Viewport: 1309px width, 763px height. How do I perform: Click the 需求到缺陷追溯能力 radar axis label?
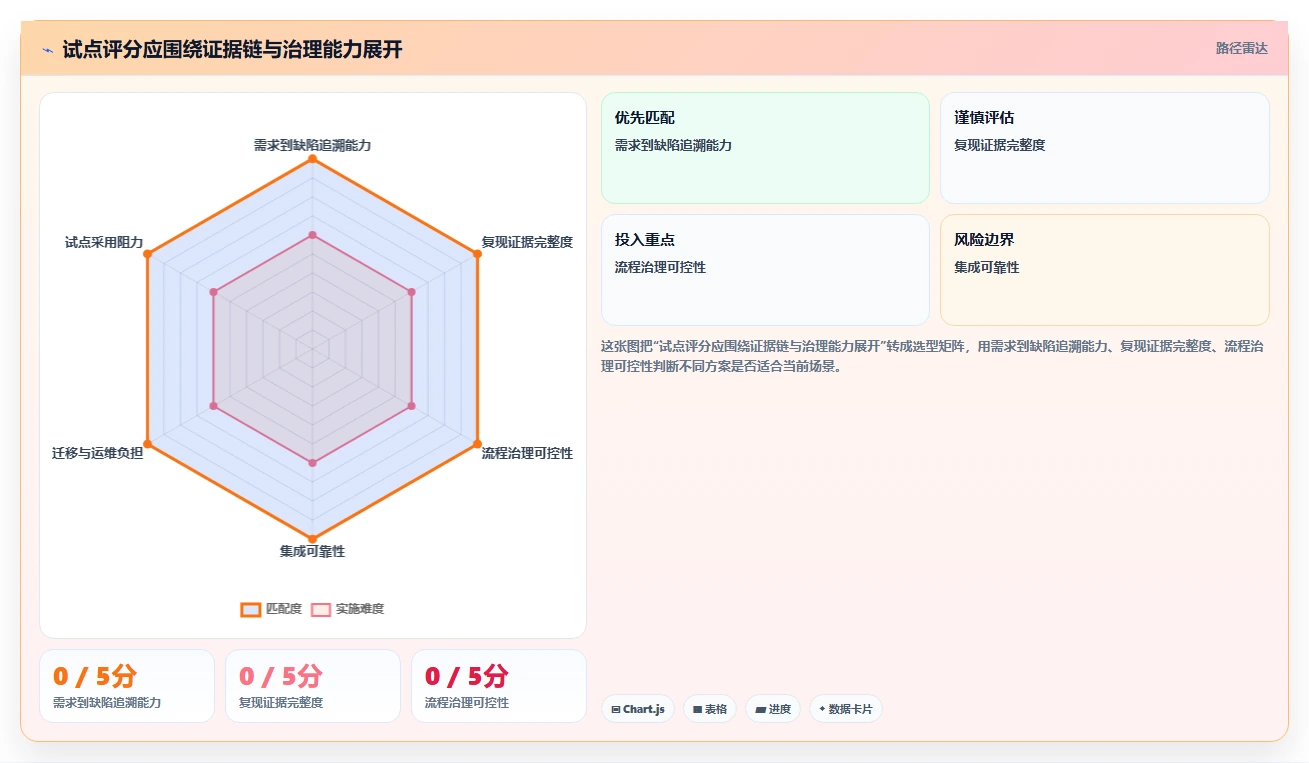[x=312, y=145]
